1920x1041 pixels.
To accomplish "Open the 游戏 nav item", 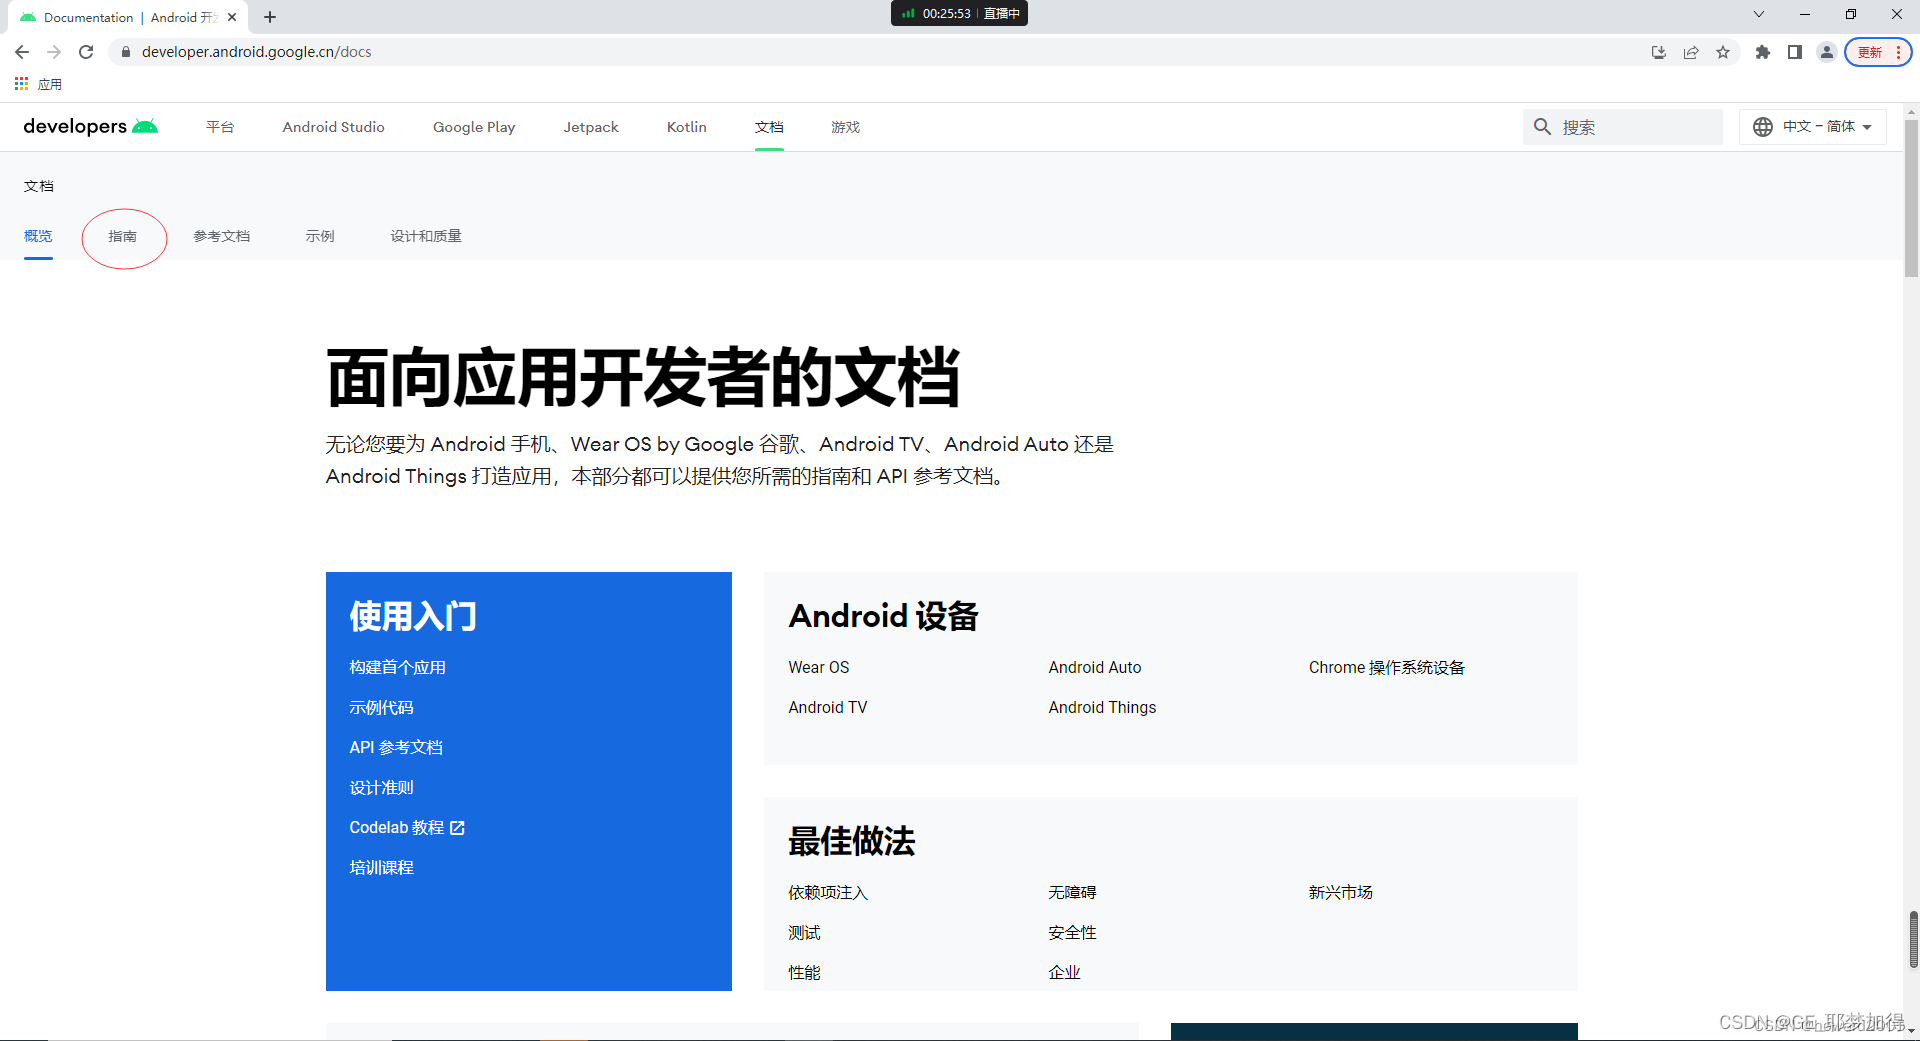I will 845,127.
